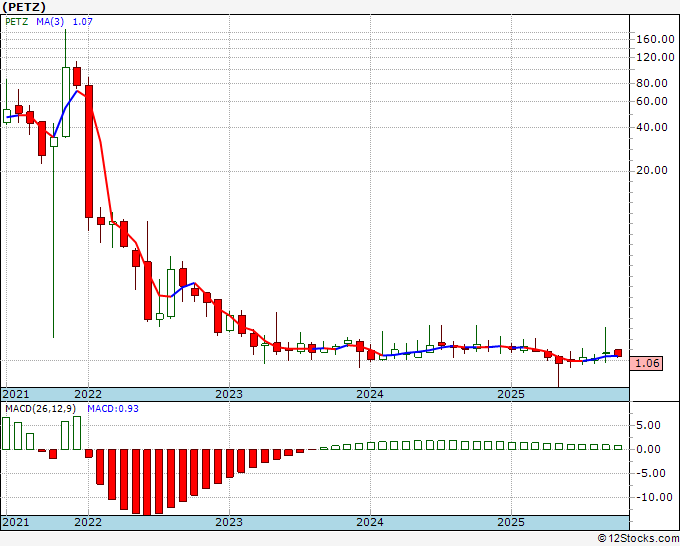The height and width of the screenshot is (546, 680).
Task: Click the 20.00 price axis label
Action: (x=652, y=170)
